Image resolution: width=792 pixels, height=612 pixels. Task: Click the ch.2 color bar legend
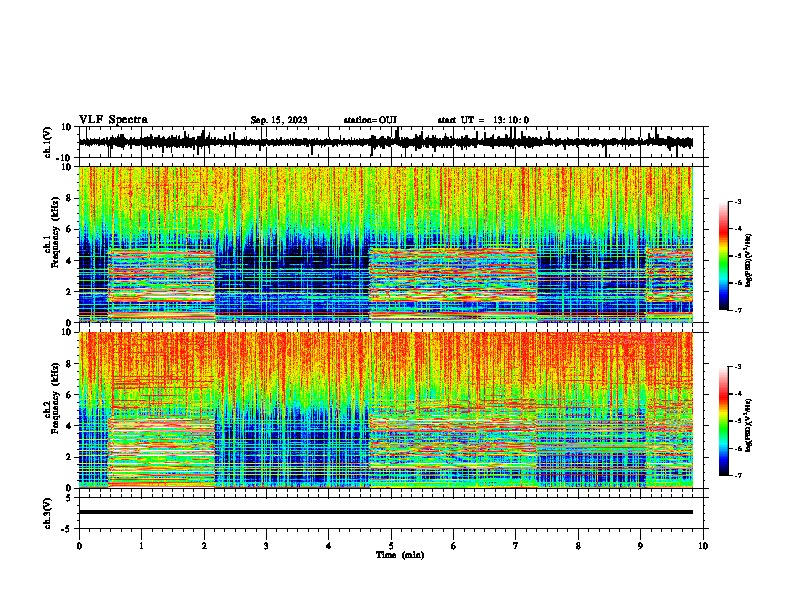724,421
